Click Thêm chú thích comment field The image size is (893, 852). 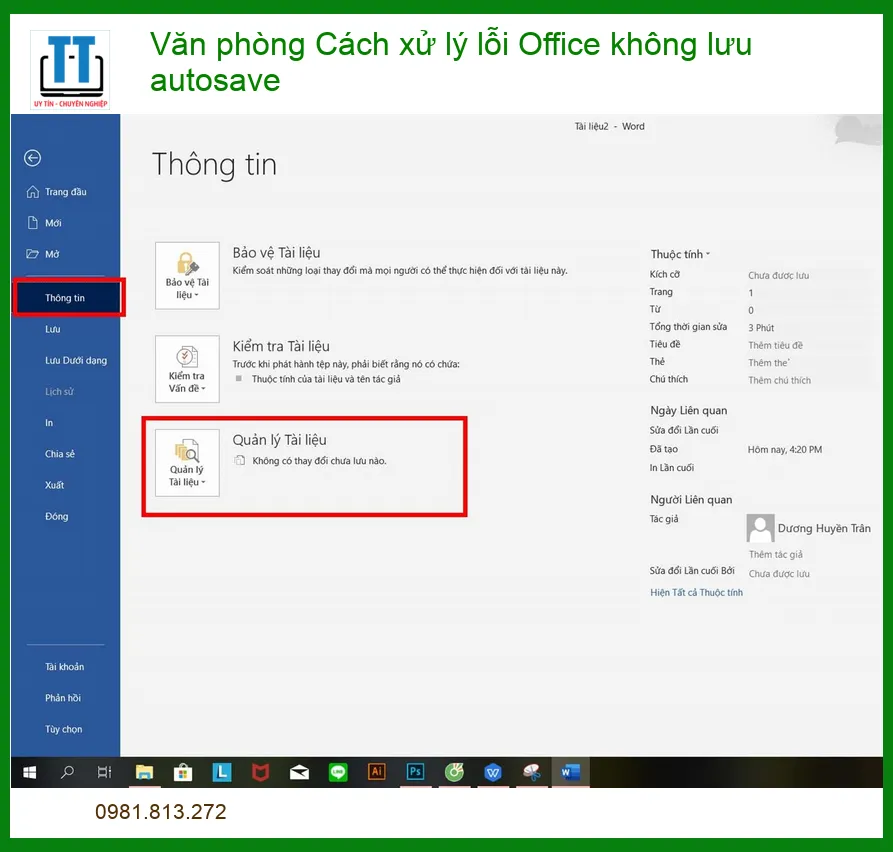[x=779, y=380]
